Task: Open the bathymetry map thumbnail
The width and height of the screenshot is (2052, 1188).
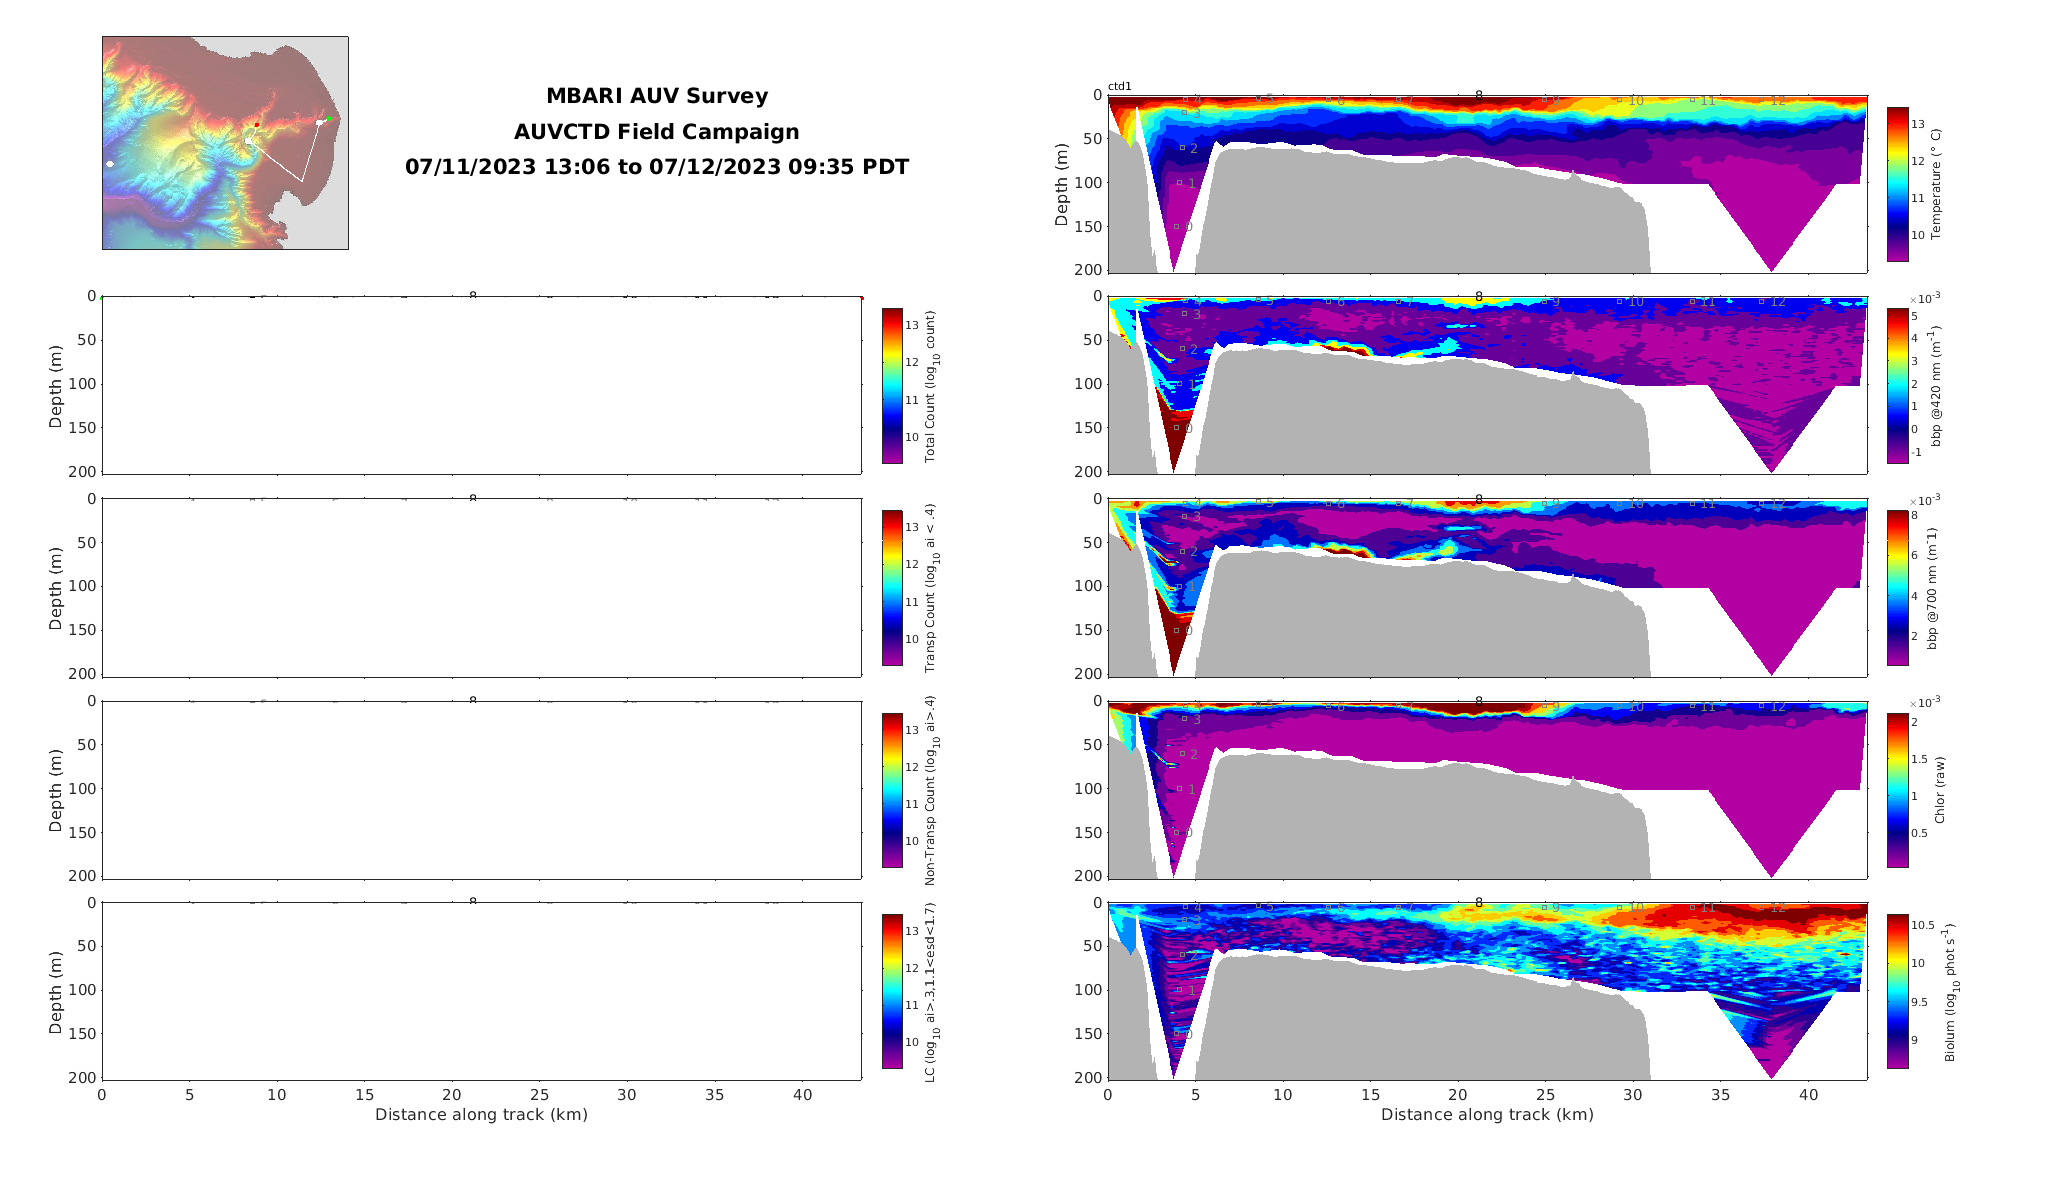Action: tap(225, 143)
